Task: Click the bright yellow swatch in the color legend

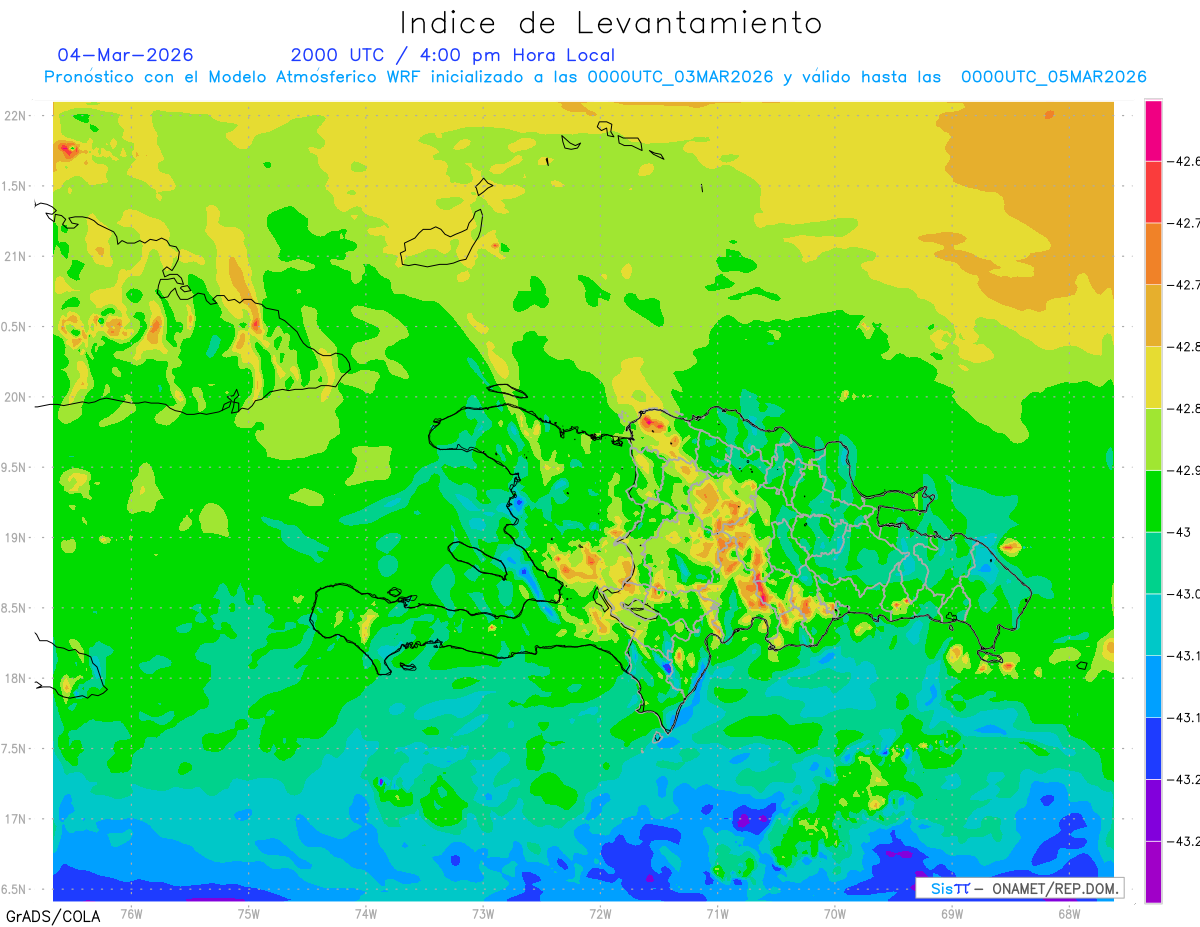Action: (x=1153, y=377)
